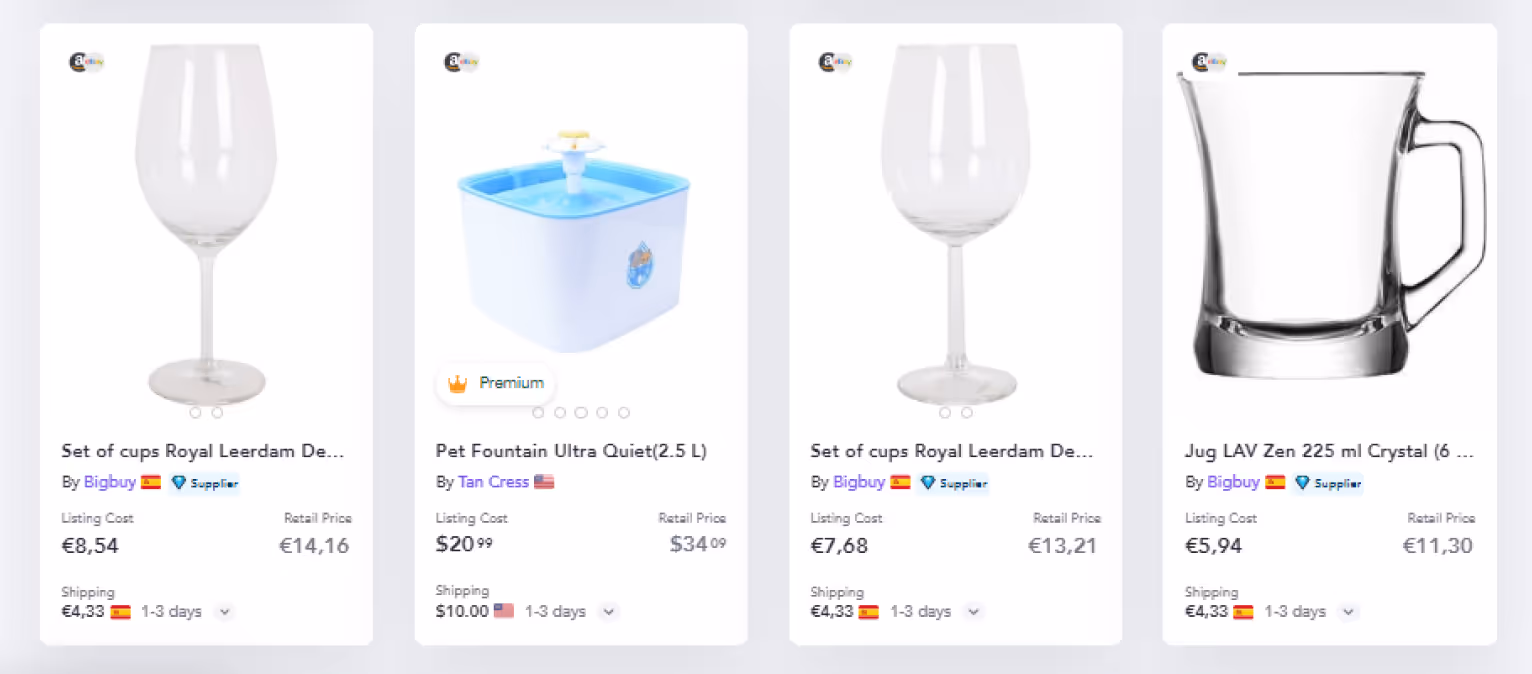The height and width of the screenshot is (674, 1532).
Task: Select the third image dot on Pet Fountain
Action: (581, 412)
